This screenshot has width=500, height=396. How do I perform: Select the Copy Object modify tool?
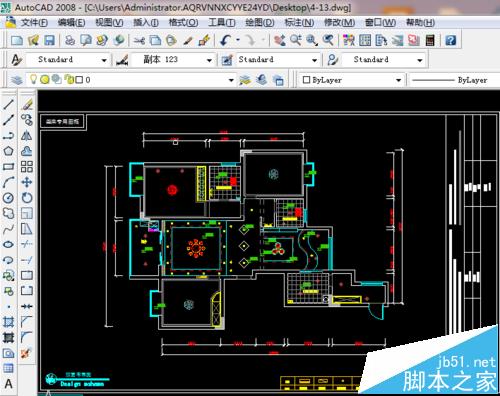pyautogui.click(x=27, y=120)
